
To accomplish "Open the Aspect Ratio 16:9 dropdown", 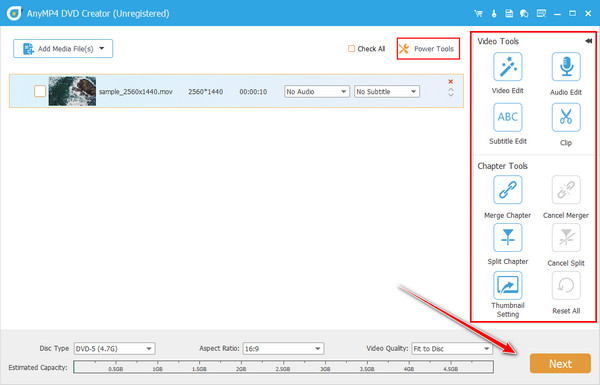I will pos(283,349).
